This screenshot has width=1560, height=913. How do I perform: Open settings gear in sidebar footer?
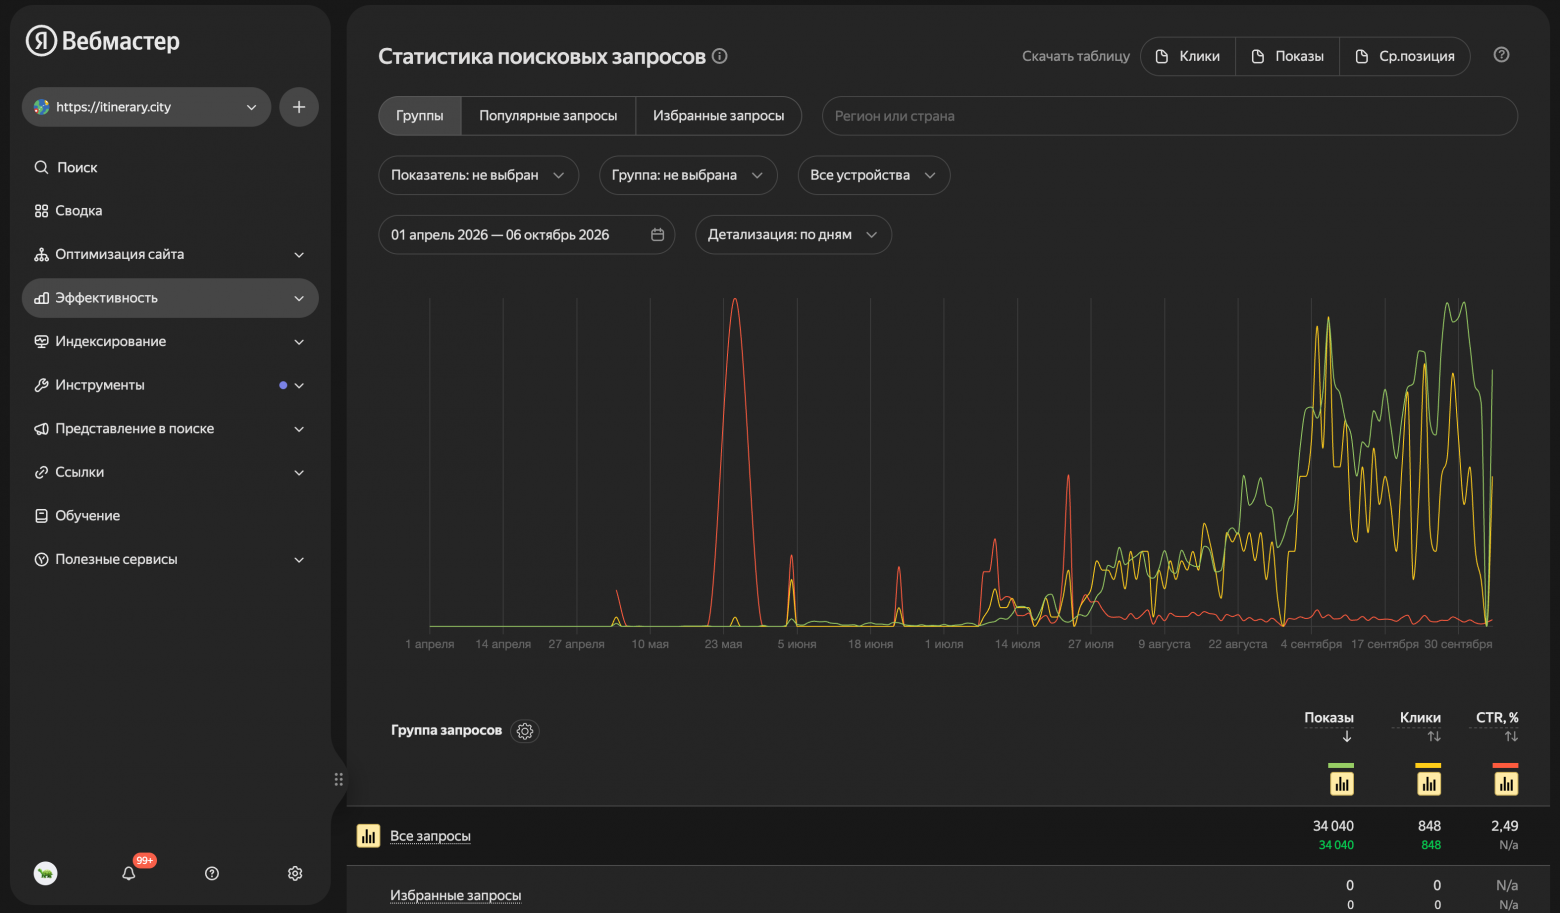click(x=295, y=873)
